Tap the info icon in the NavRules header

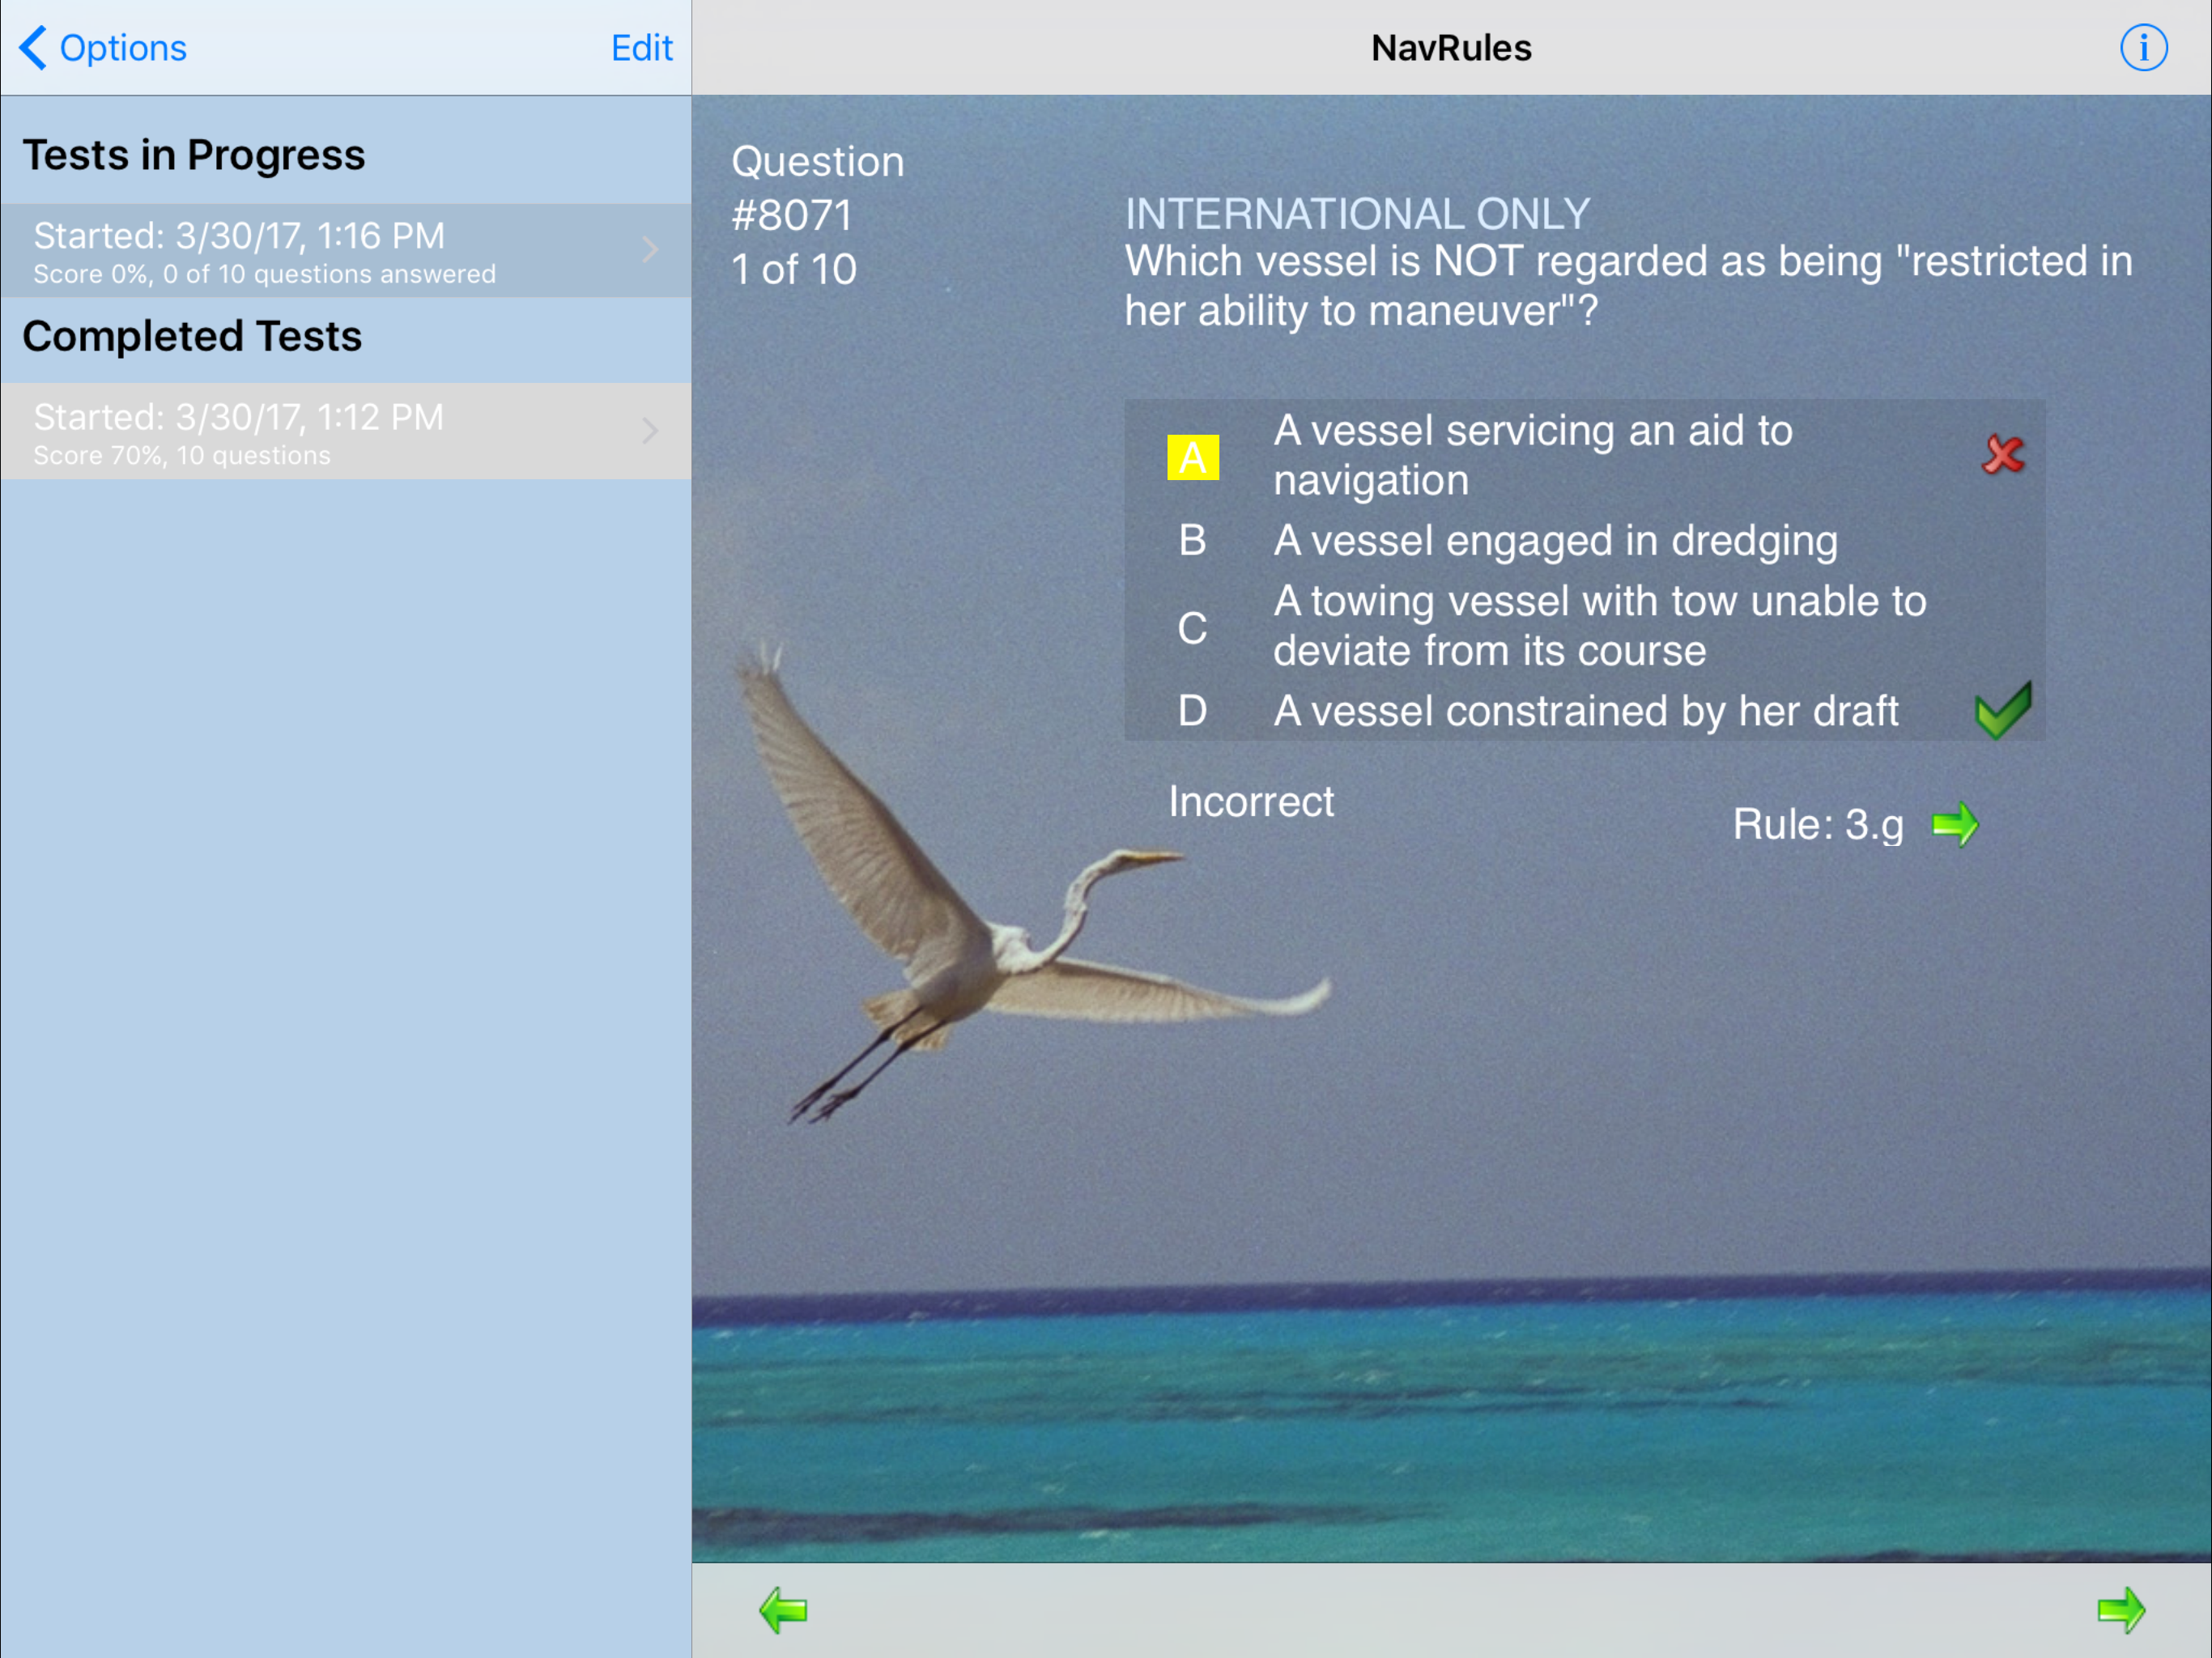pyautogui.click(x=2143, y=48)
